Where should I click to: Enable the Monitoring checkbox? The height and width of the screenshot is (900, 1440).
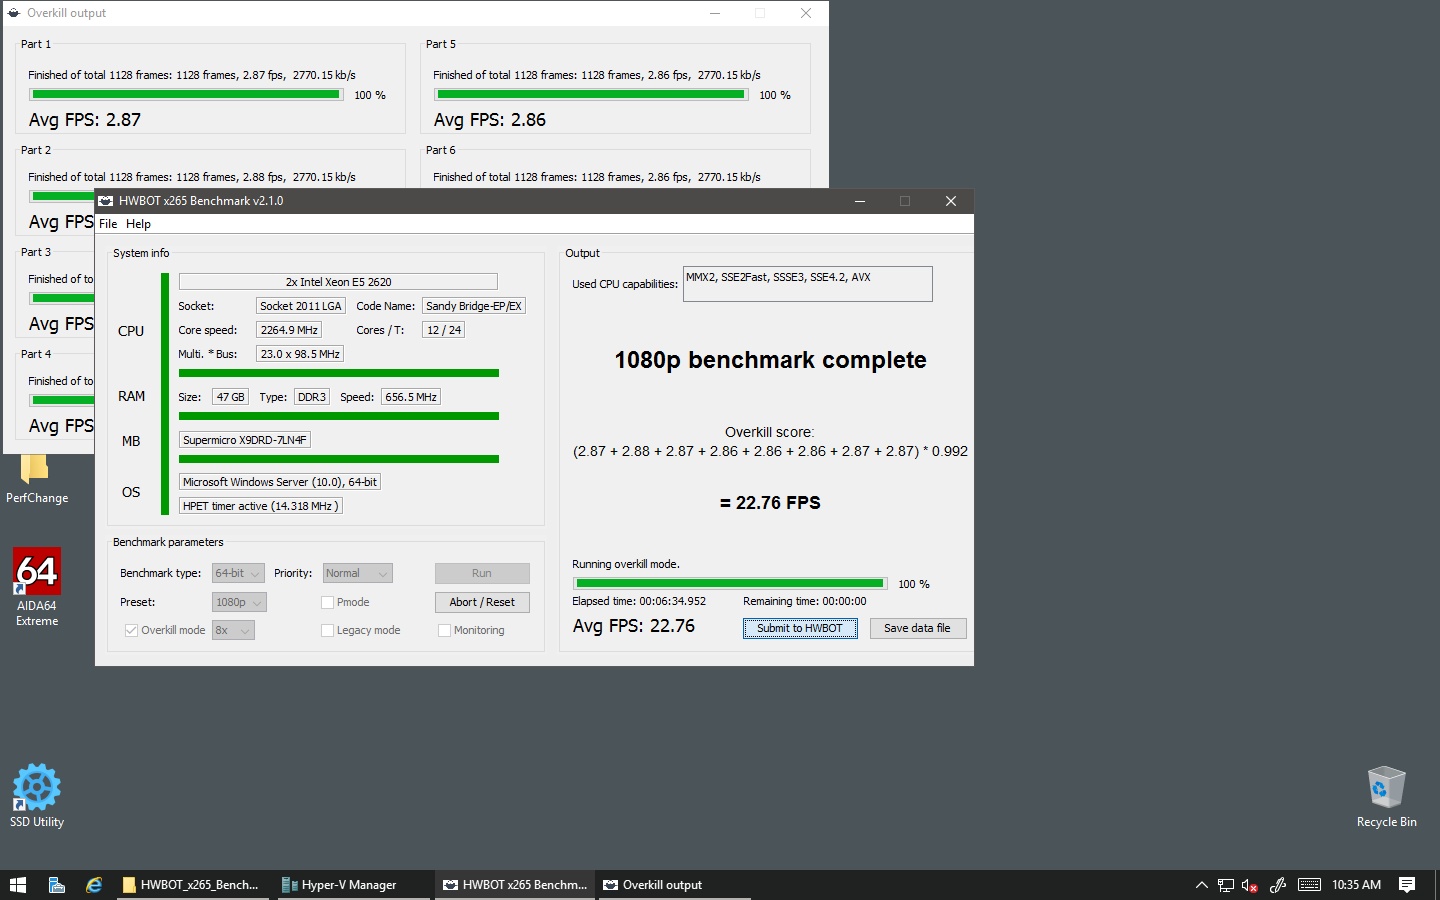444,631
